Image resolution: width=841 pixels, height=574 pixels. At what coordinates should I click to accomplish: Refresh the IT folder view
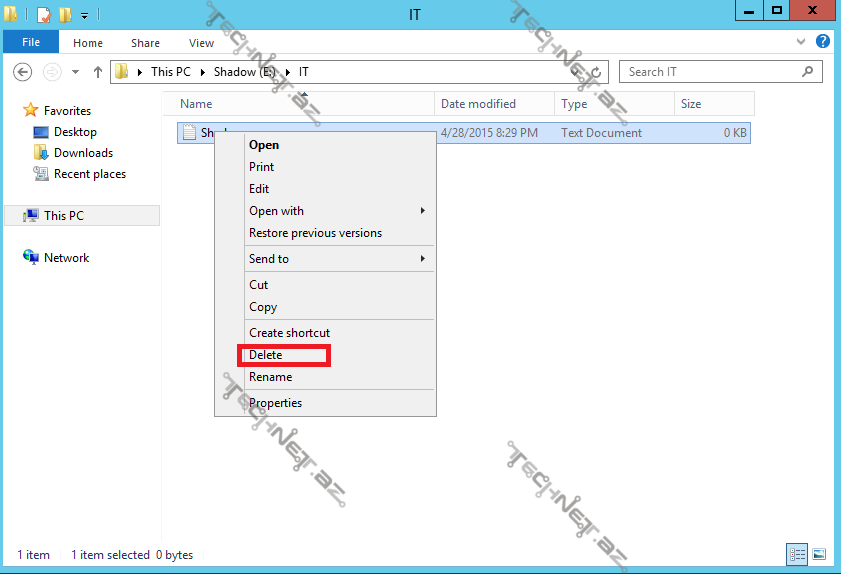click(597, 72)
